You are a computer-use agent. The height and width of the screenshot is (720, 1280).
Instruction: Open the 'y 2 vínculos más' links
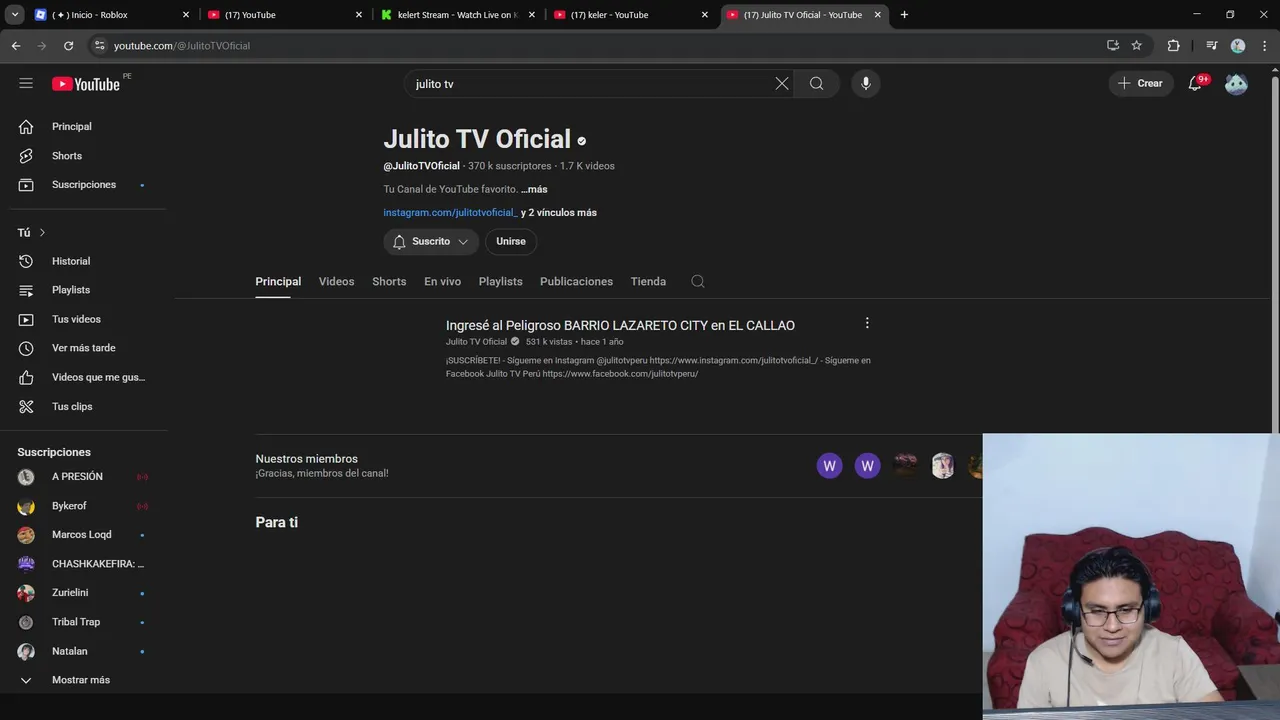[559, 213]
